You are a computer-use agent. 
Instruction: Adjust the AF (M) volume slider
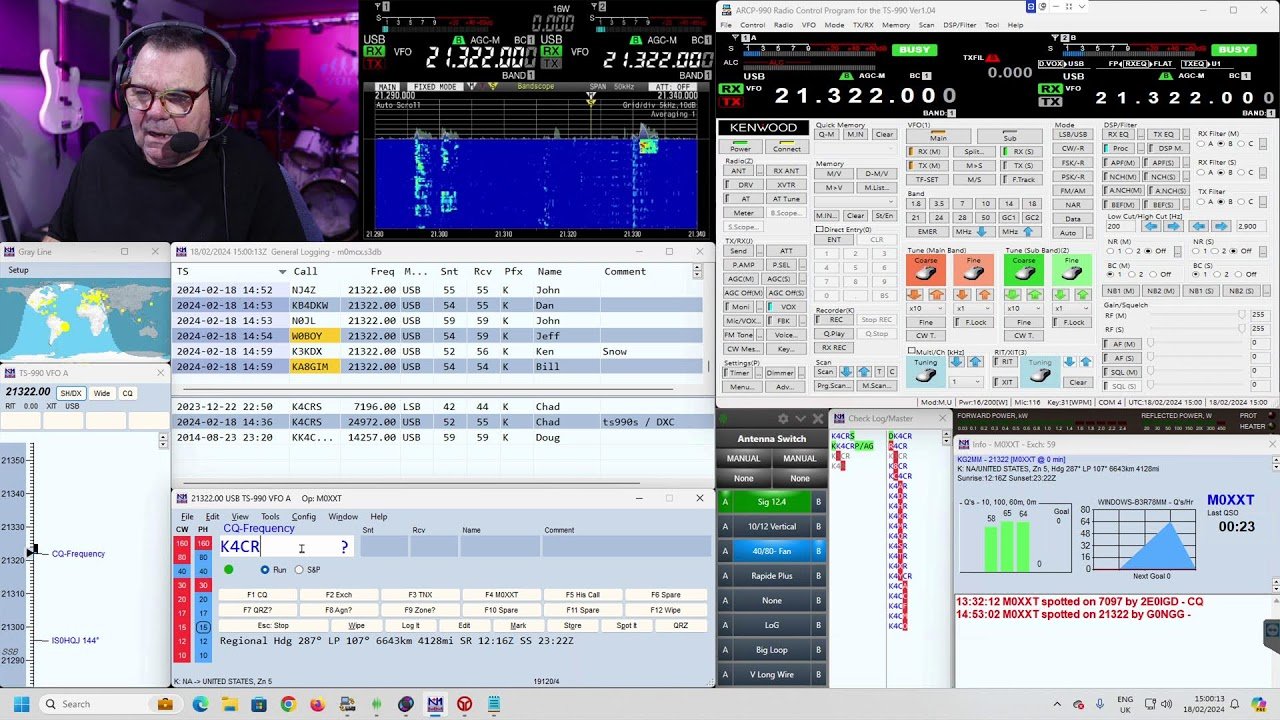pos(1196,344)
